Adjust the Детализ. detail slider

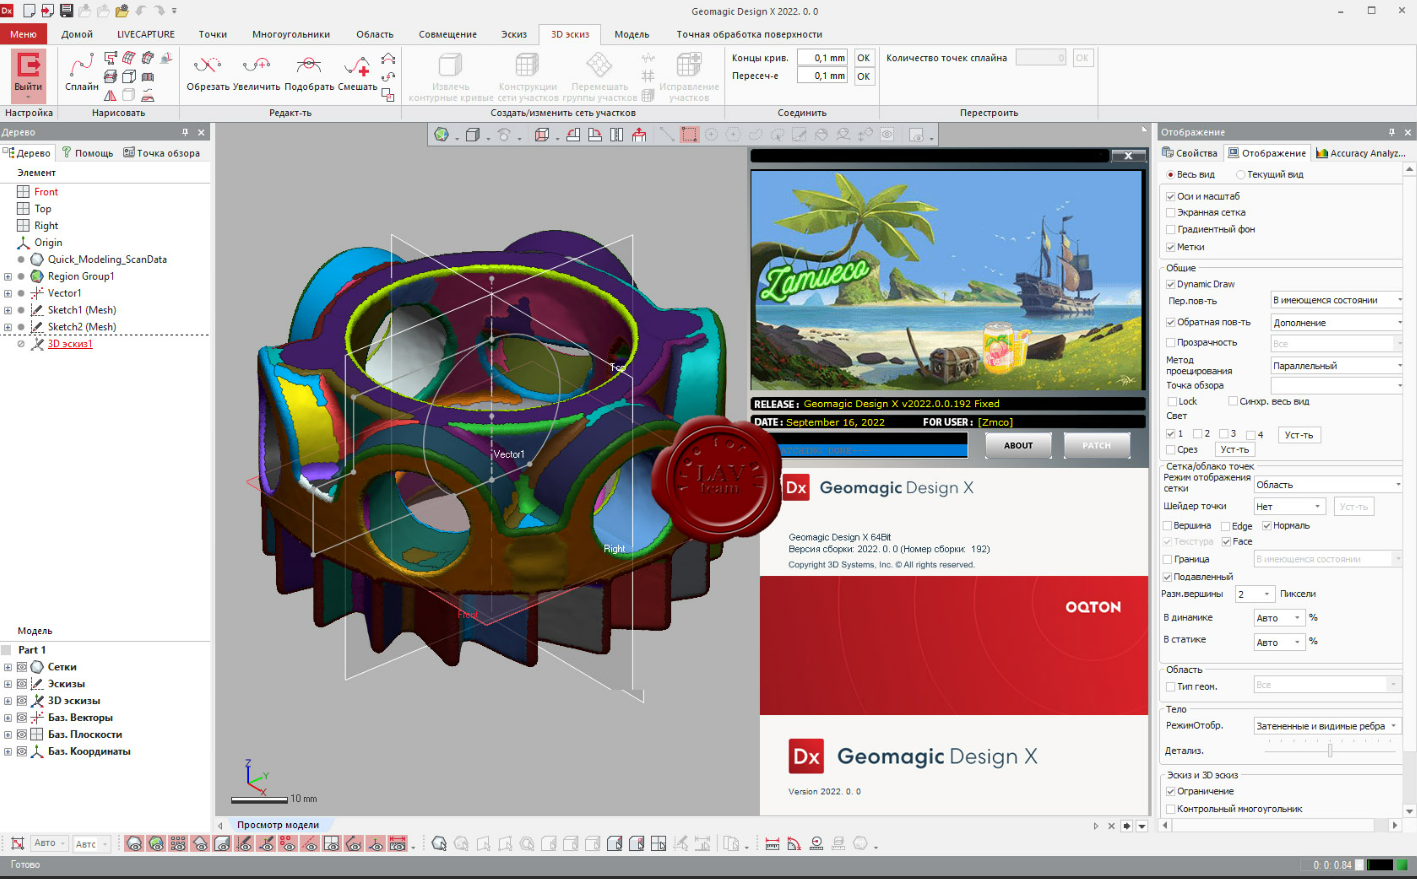[x=1330, y=750]
